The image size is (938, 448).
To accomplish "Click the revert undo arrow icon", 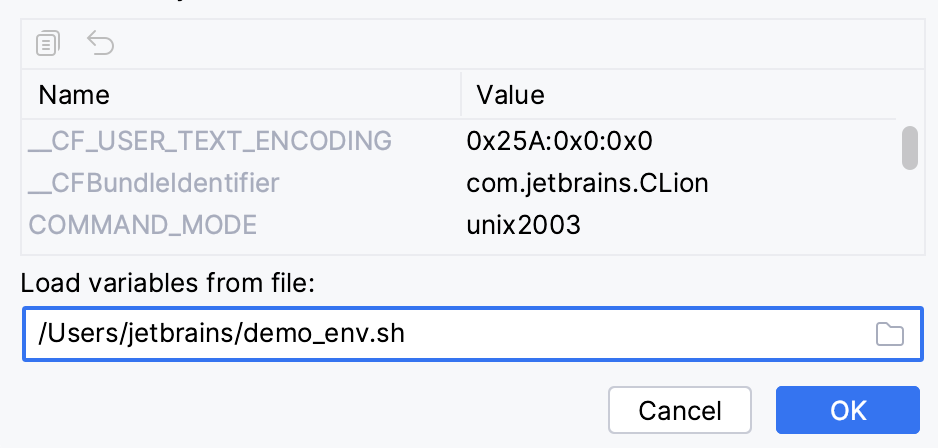I will click(101, 43).
